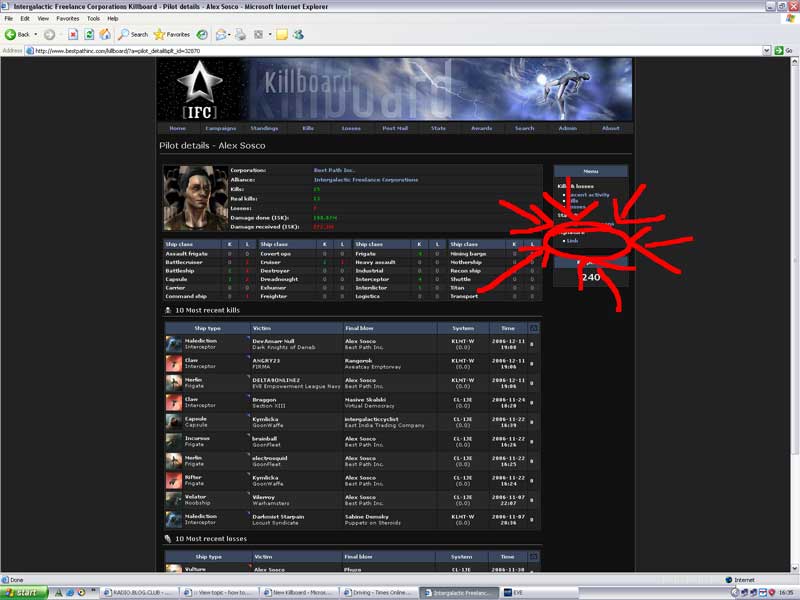Open the killboard Search navigation link

pos(524,128)
